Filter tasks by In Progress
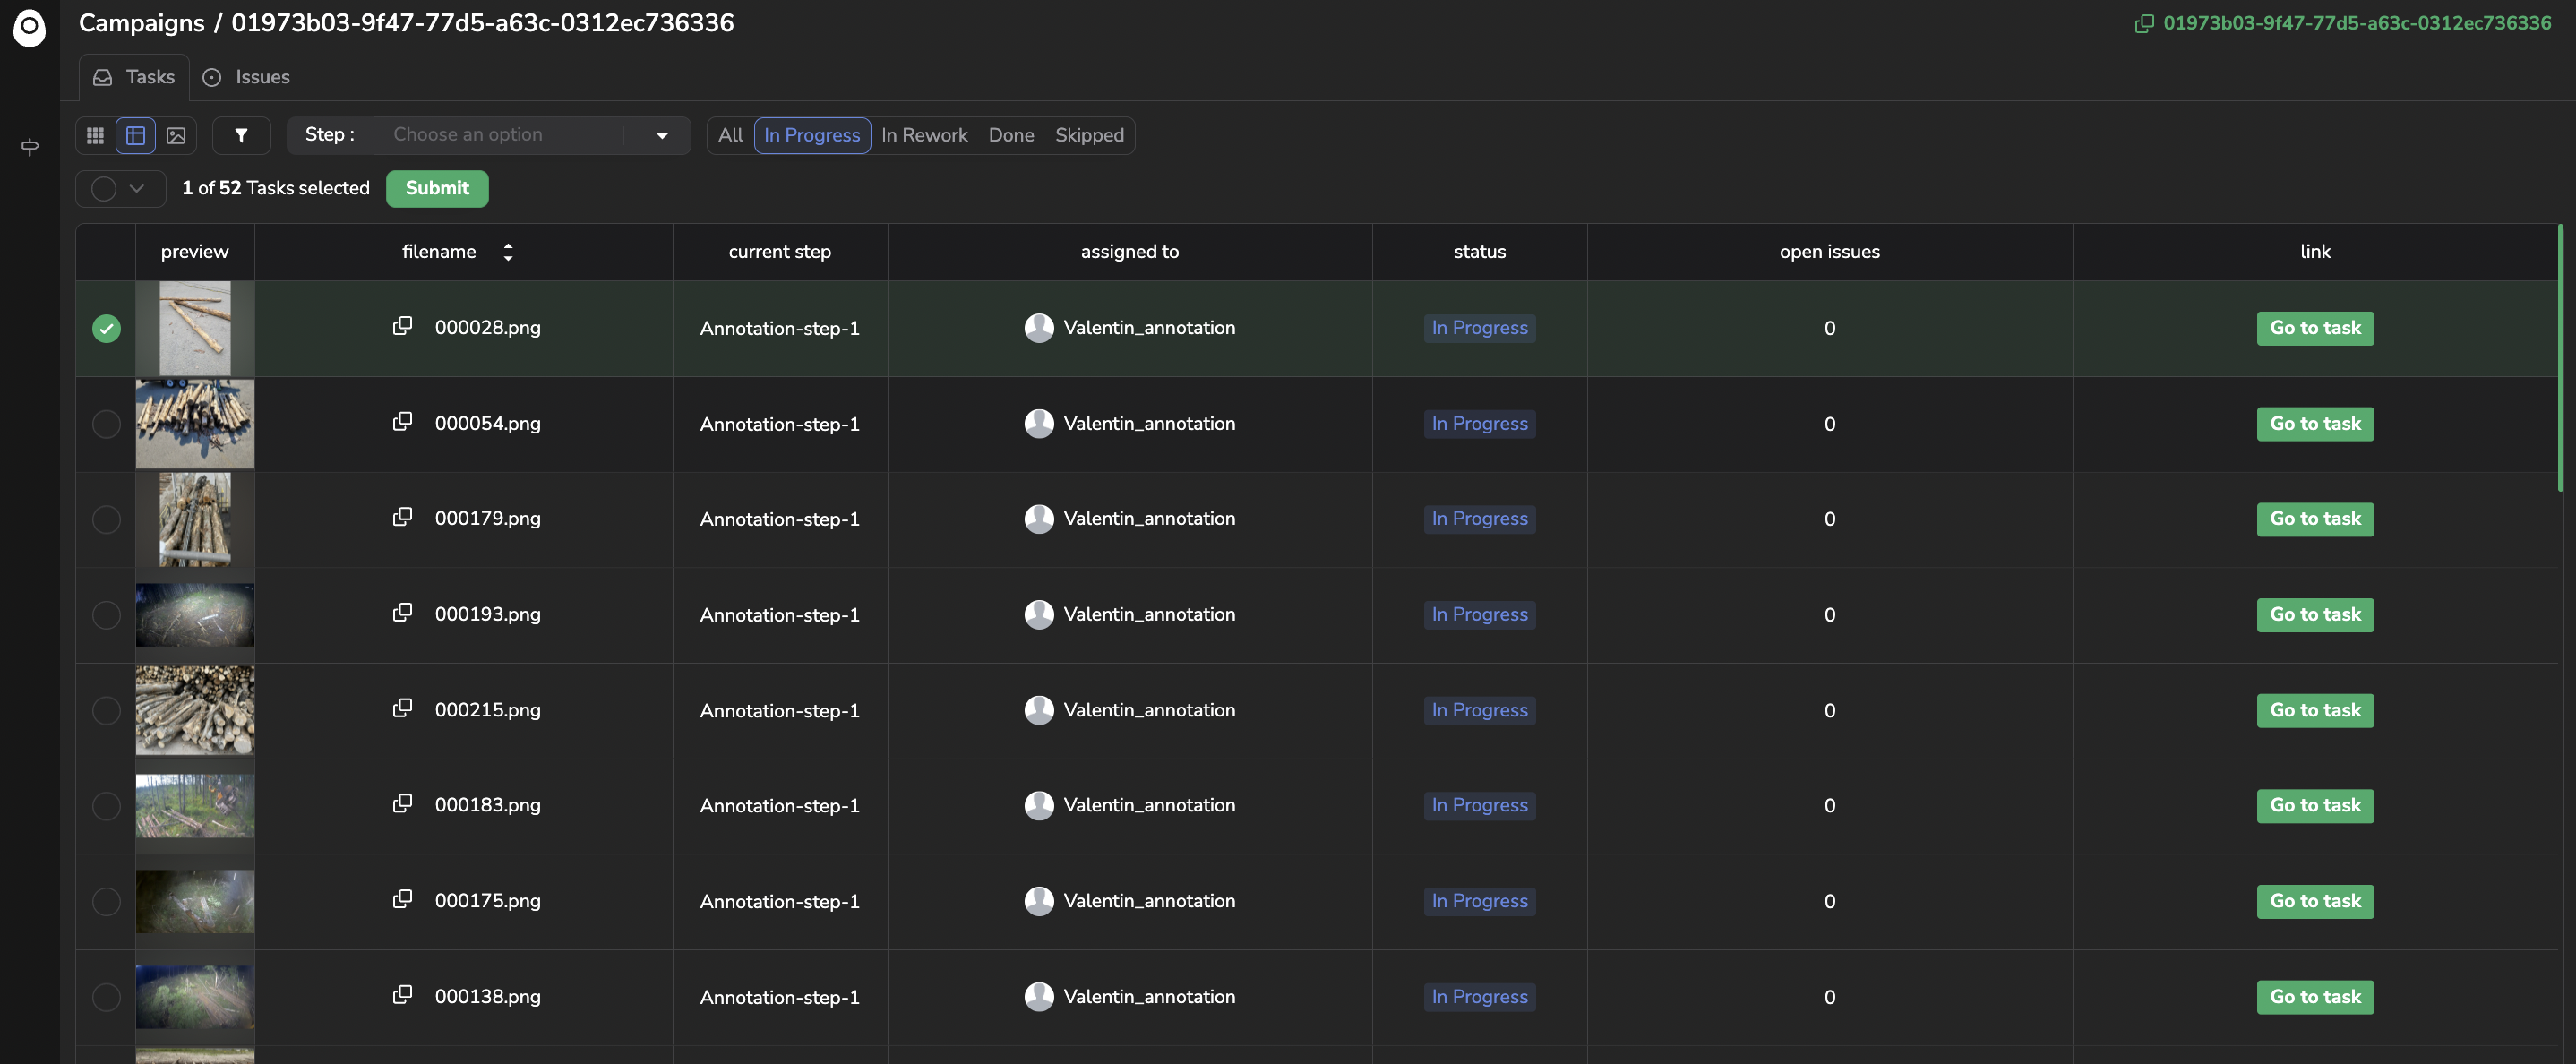This screenshot has width=2576, height=1064. coord(812,135)
